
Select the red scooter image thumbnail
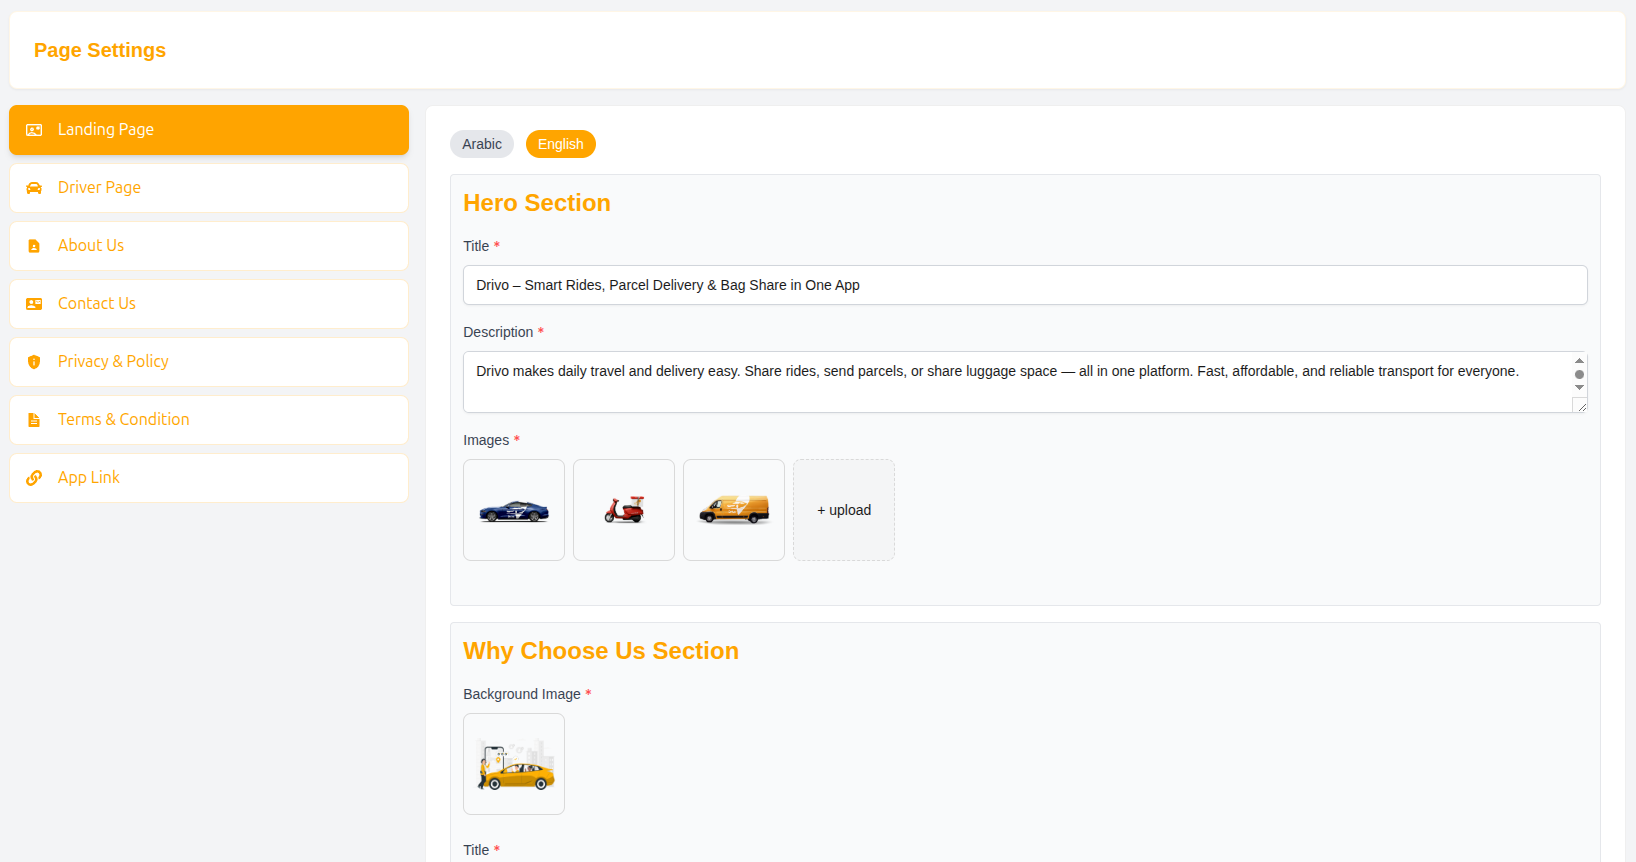pos(624,510)
